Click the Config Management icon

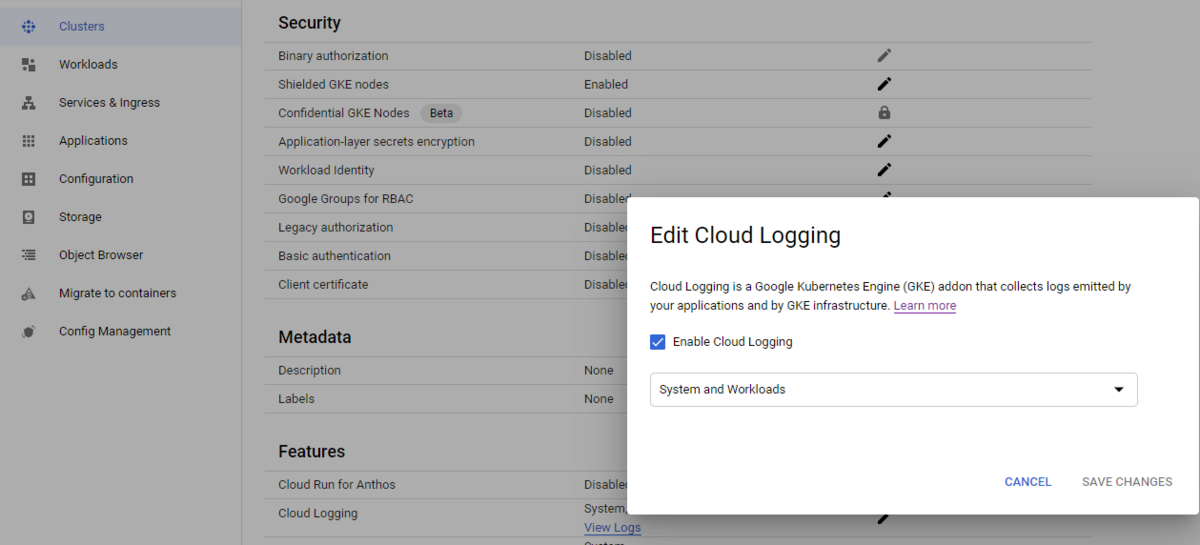click(29, 331)
